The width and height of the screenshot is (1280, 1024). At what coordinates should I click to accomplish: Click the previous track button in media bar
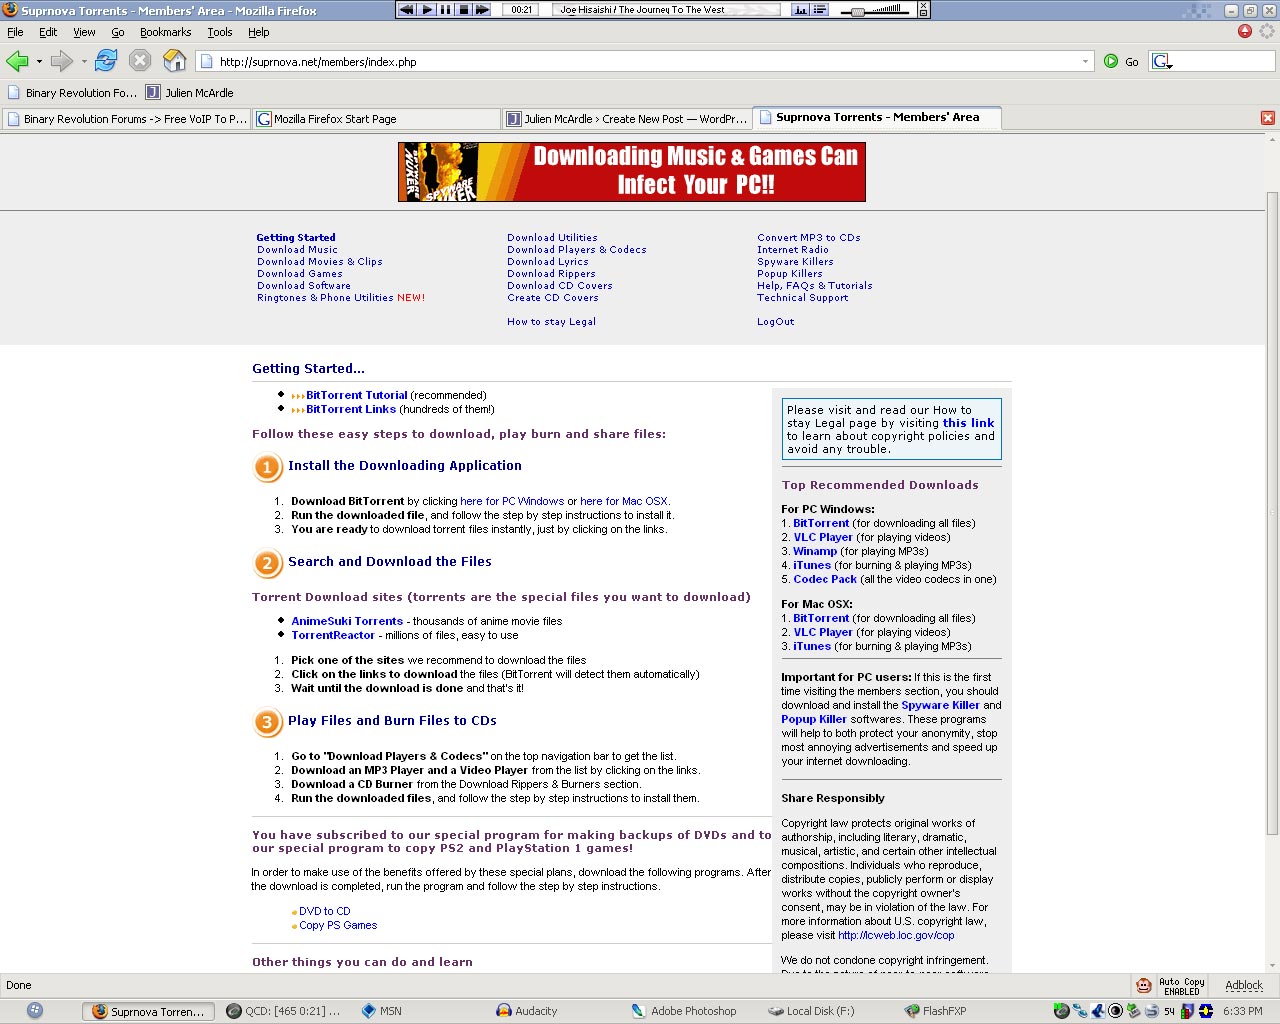(x=407, y=9)
